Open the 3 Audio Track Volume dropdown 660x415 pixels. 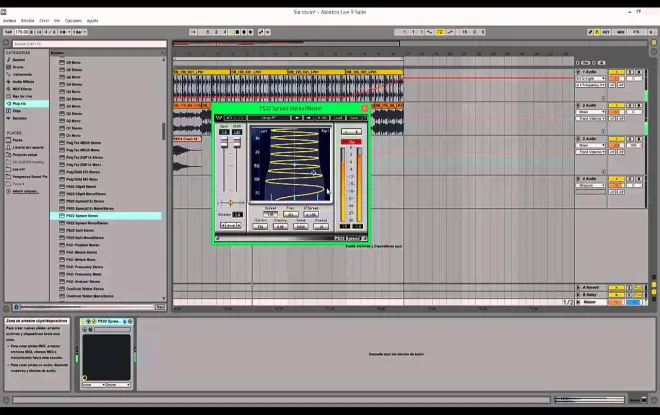pyautogui.click(x=591, y=152)
